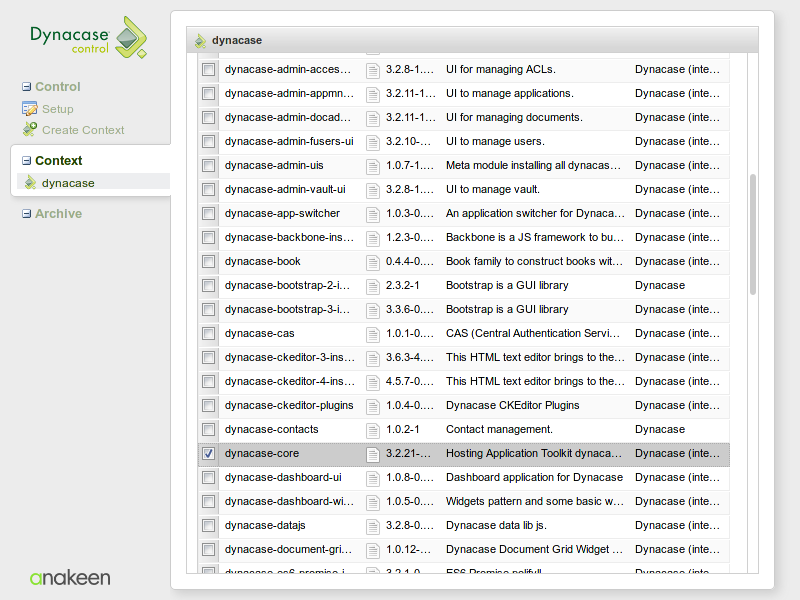
Task: Open document icon for dynacase-ckeditor-plugins row
Action: click(373, 406)
